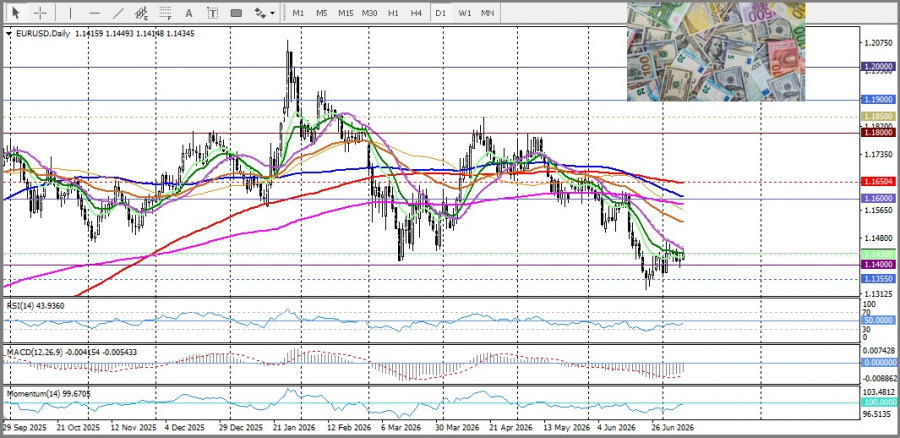900x438 pixels.
Task: Select the text label tool
Action: coord(212,13)
